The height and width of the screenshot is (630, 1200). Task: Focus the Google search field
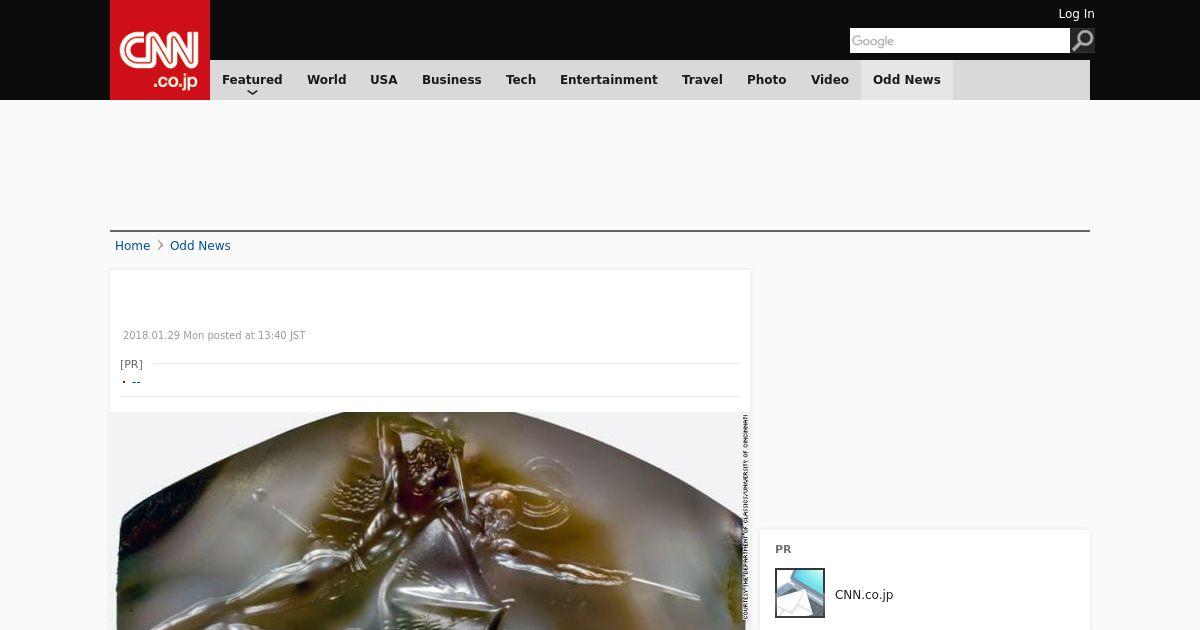coord(960,40)
